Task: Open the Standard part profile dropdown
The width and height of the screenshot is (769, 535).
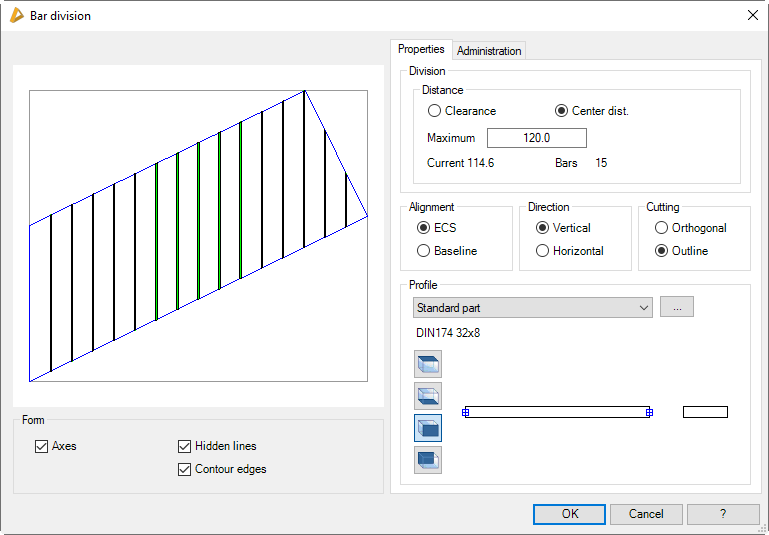Action: [x=533, y=308]
